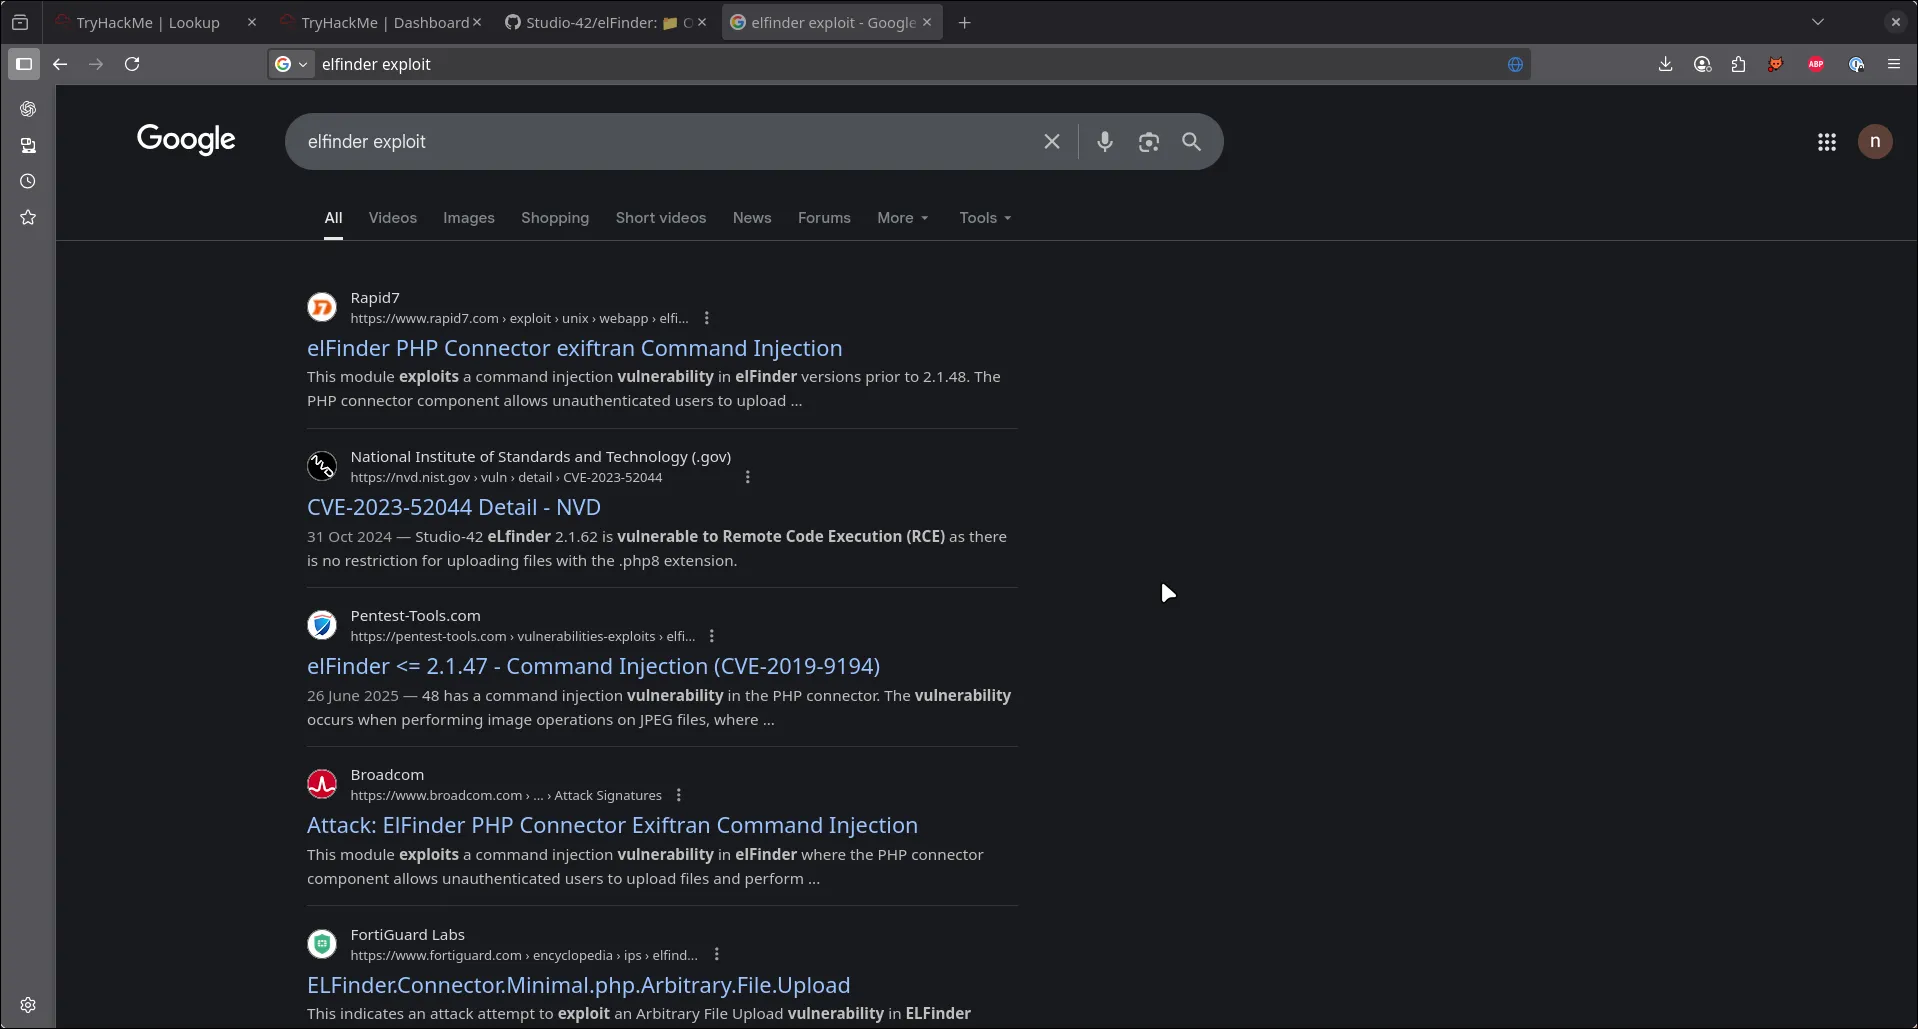Close the TryHackMe | Lookup tab
This screenshot has height=1029, width=1918.
click(x=252, y=22)
